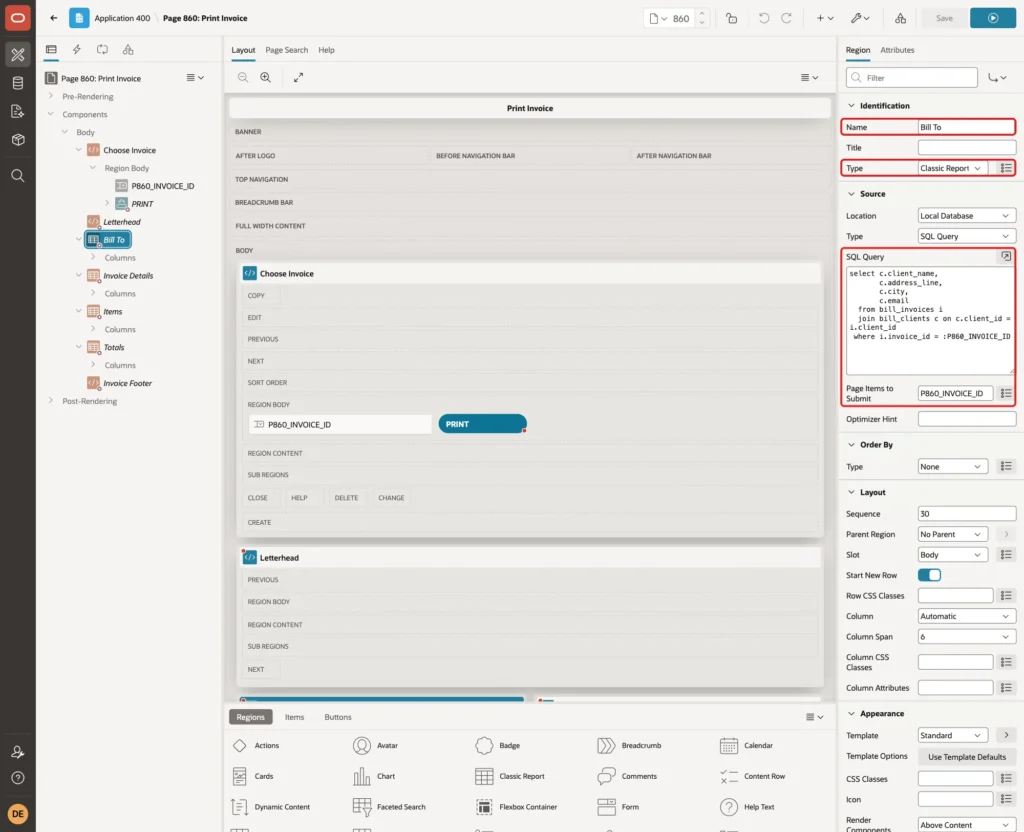Screen dimensions: 1024x832
Task: Open SQL Workshop database icon
Action: [x=18, y=83]
